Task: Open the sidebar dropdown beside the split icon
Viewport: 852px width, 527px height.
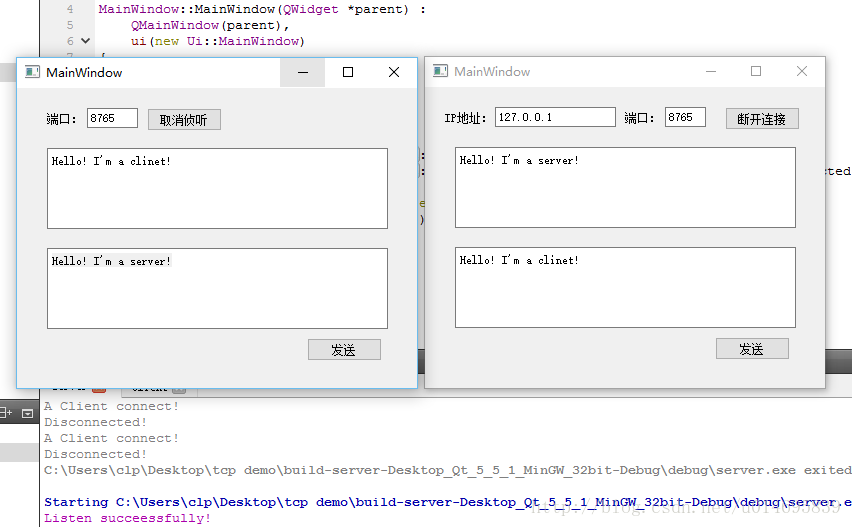Action: (x=27, y=412)
